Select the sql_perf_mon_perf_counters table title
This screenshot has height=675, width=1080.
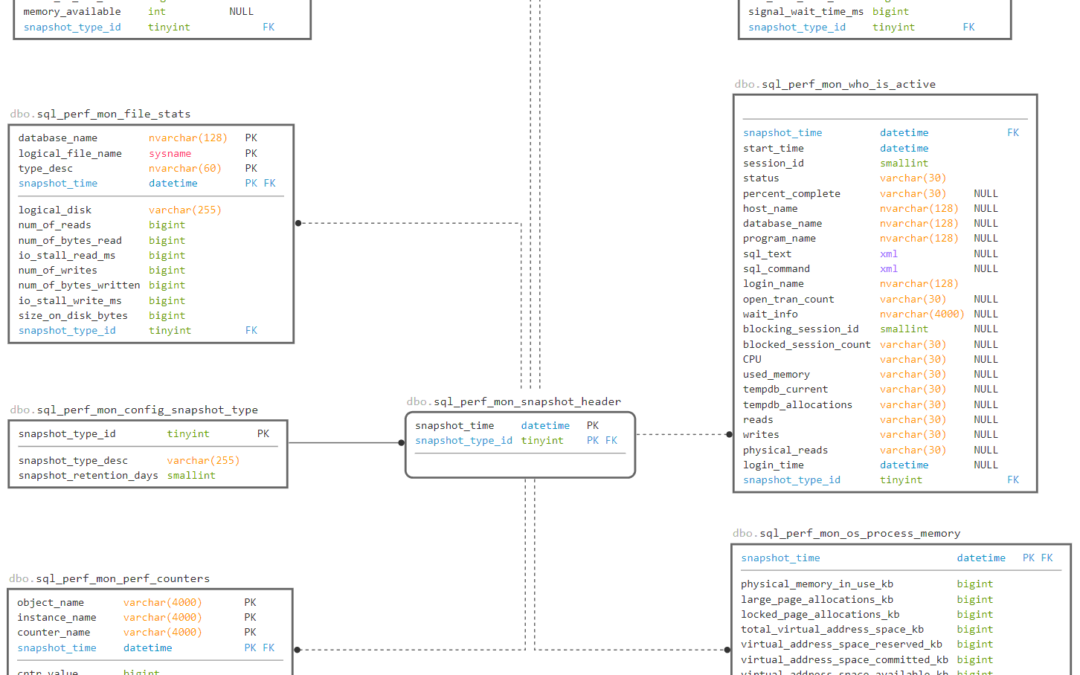[110, 578]
